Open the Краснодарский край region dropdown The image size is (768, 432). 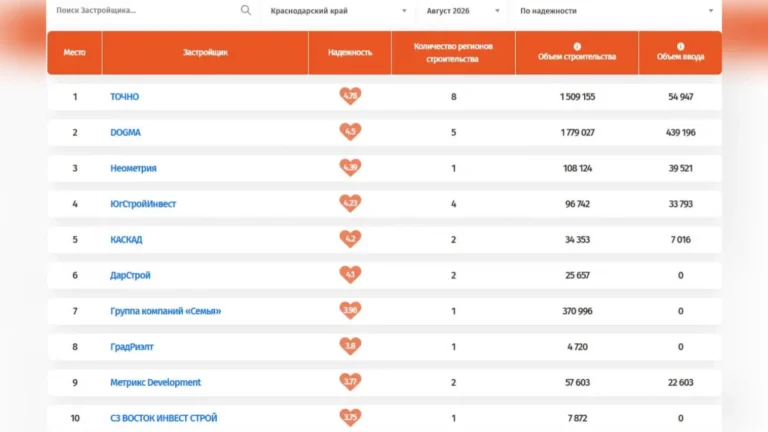tap(338, 11)
